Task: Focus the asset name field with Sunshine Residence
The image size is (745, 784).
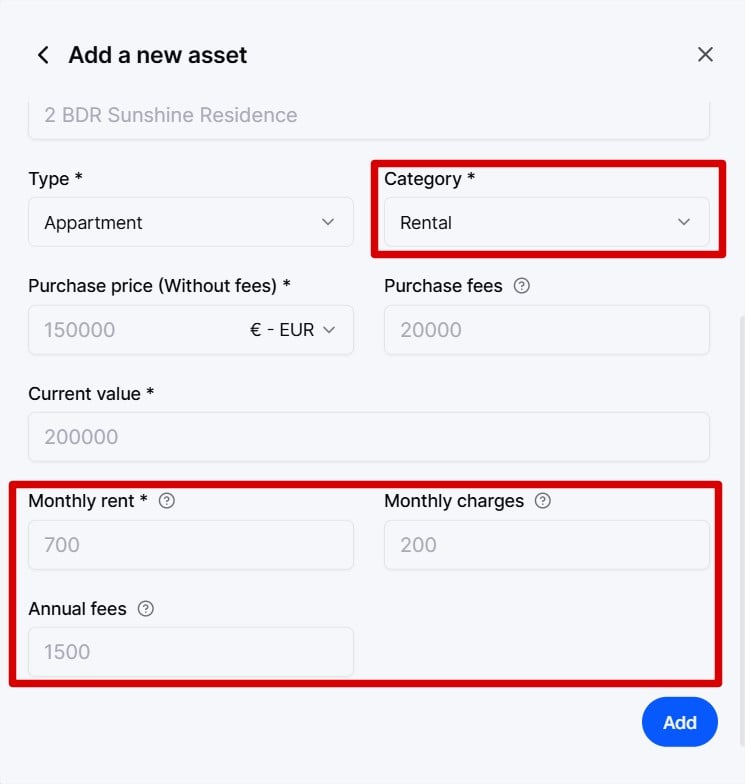Action: click(368, 115)
